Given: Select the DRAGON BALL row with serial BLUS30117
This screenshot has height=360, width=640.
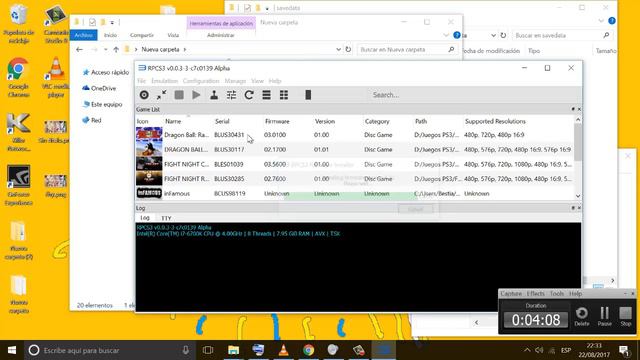Looking at the screenshot, I should 355,149.
